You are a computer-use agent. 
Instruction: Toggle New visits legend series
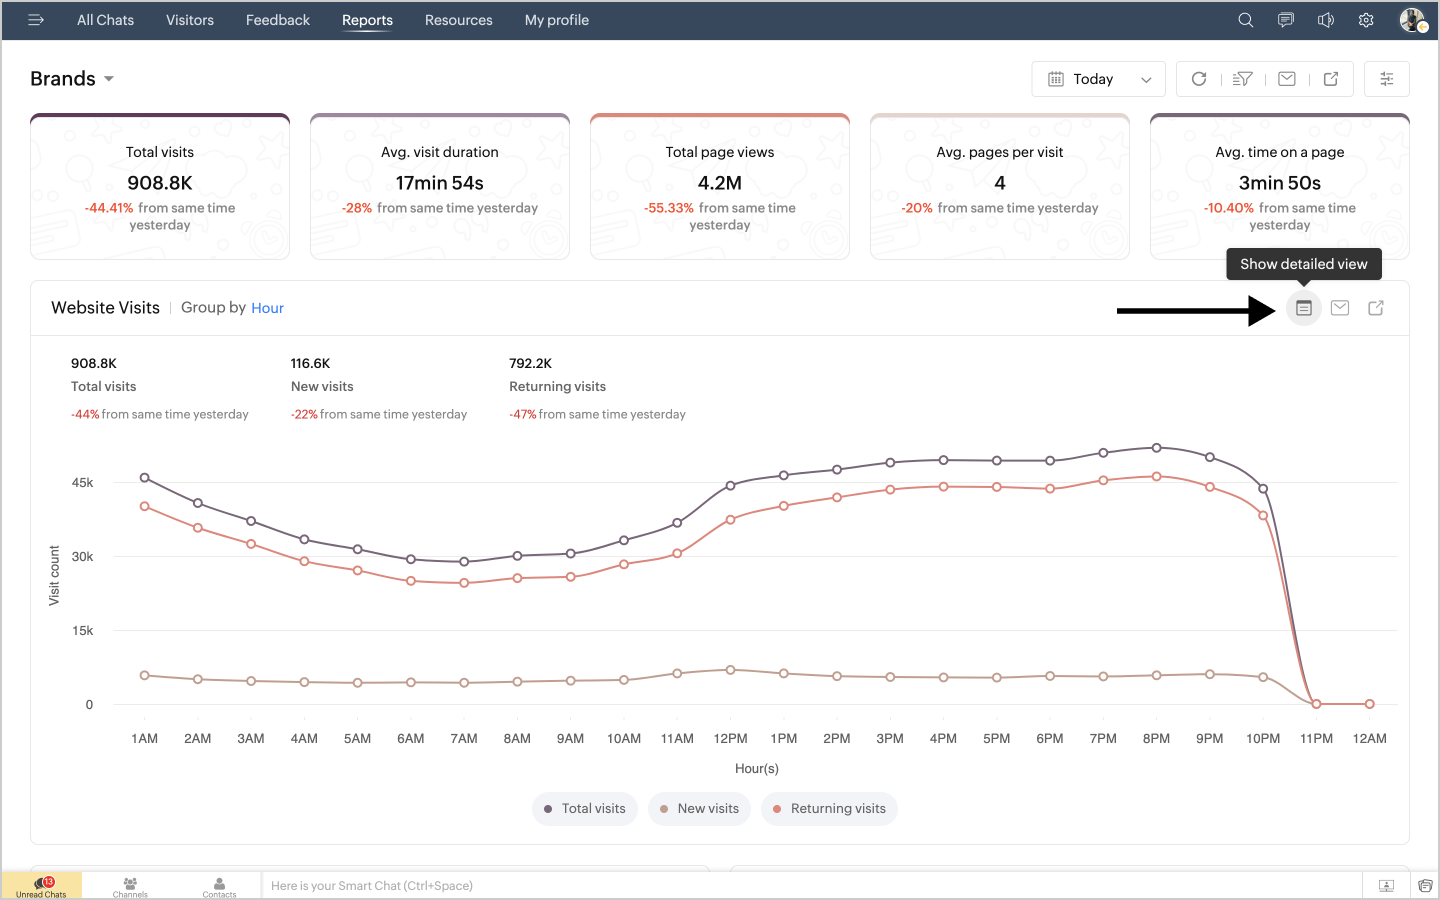[700, 809]
